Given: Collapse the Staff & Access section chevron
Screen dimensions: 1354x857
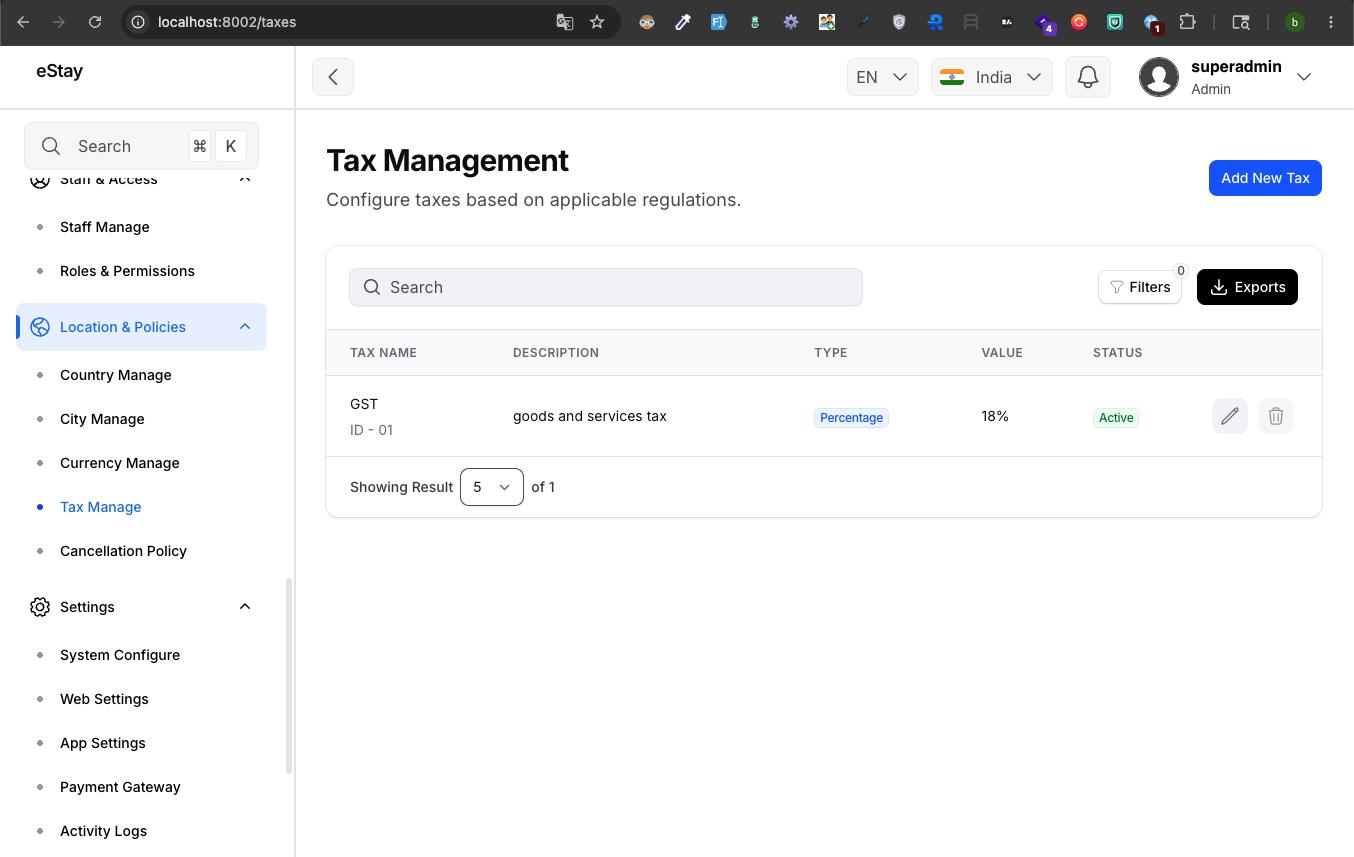Looking at the screenshot, I should 245,180.
